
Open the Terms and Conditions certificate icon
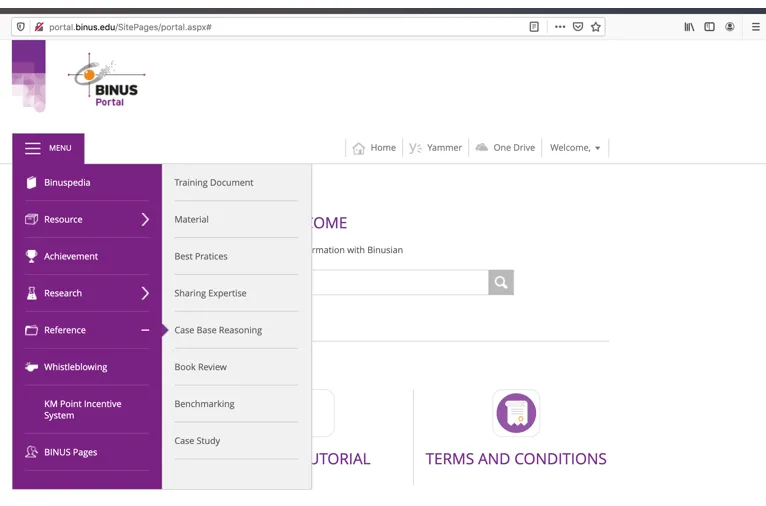point(516,413)
